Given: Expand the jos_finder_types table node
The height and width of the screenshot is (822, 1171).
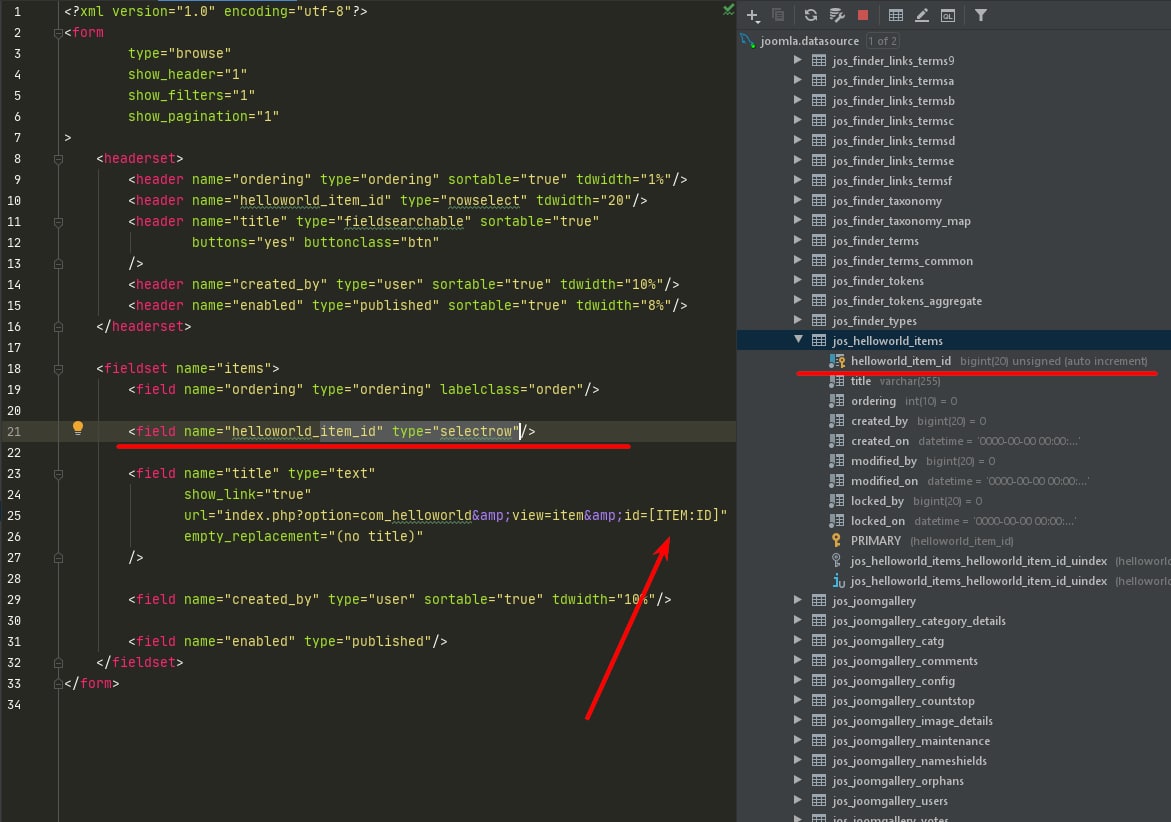Looking at the screenshot, I should coord(798,320).
